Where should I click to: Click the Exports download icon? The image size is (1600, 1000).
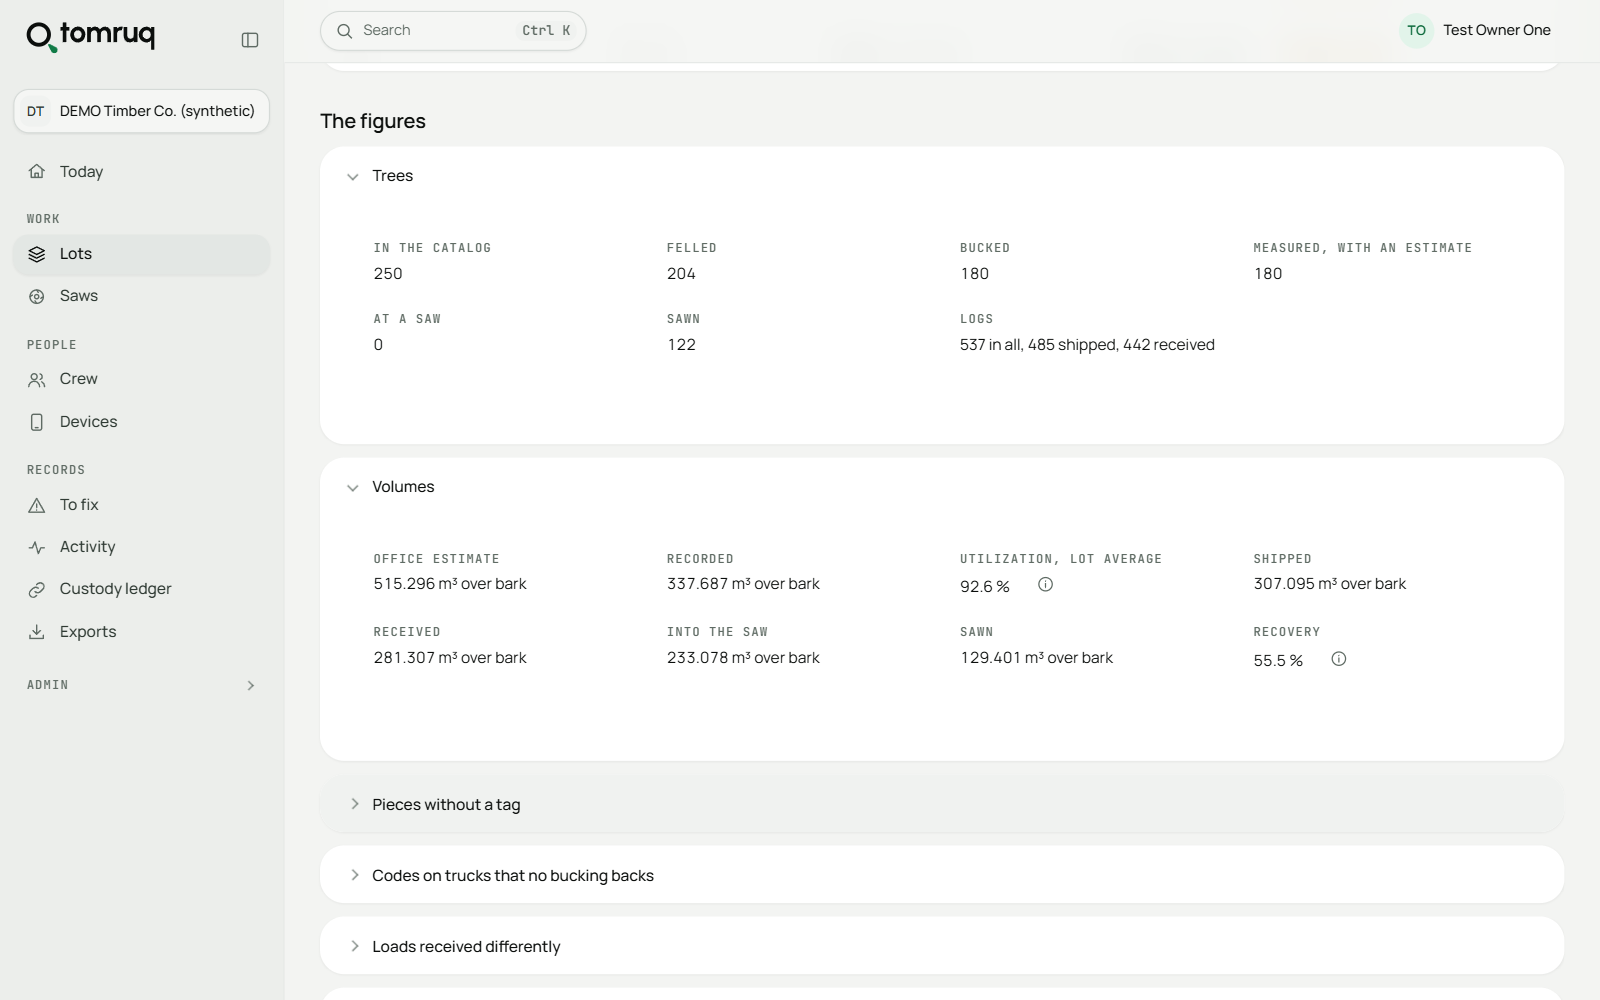37,632
